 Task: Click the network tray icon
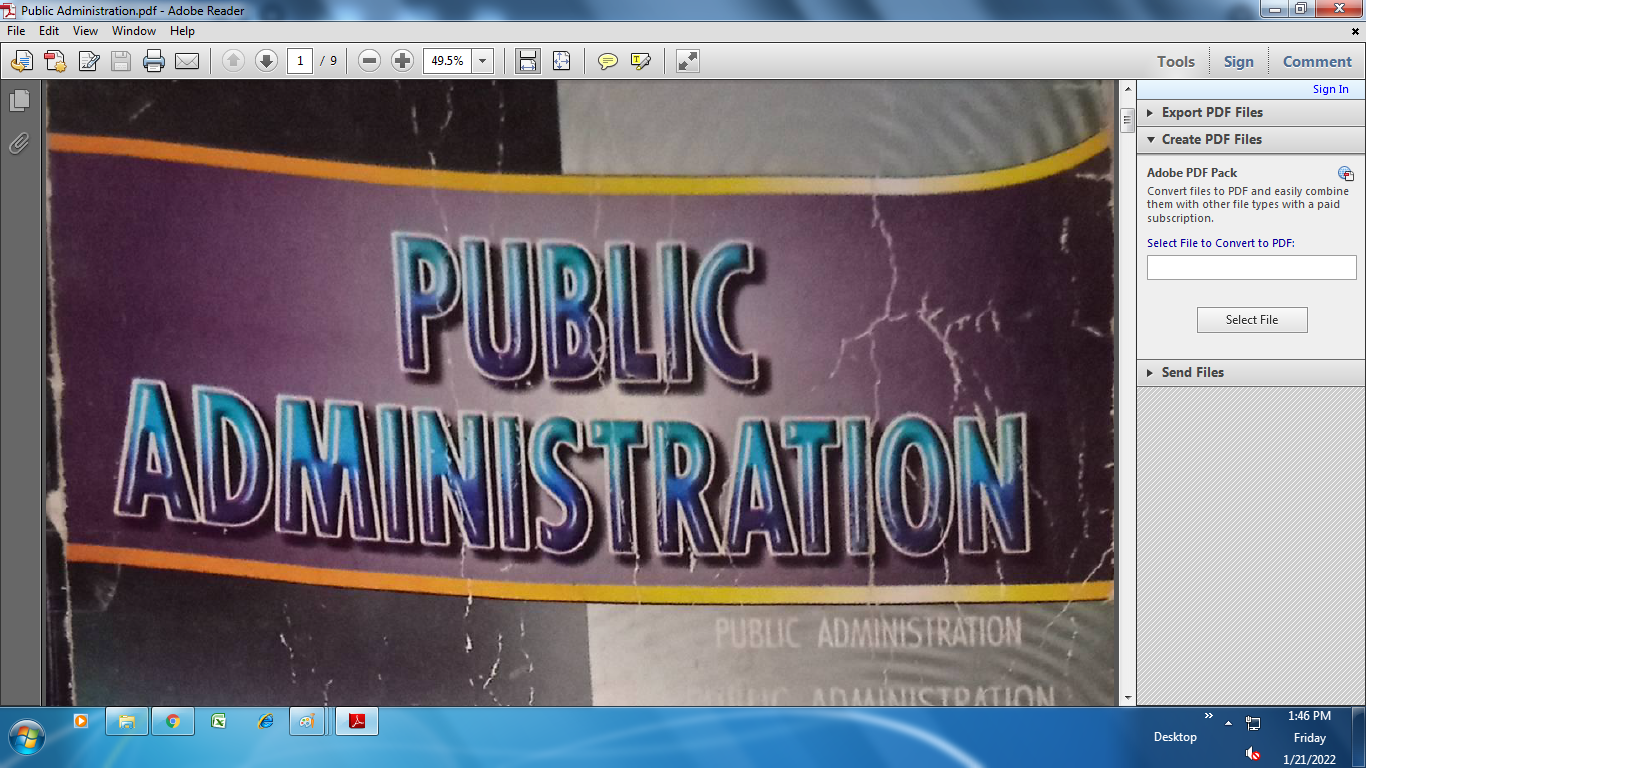(1253, 723)
